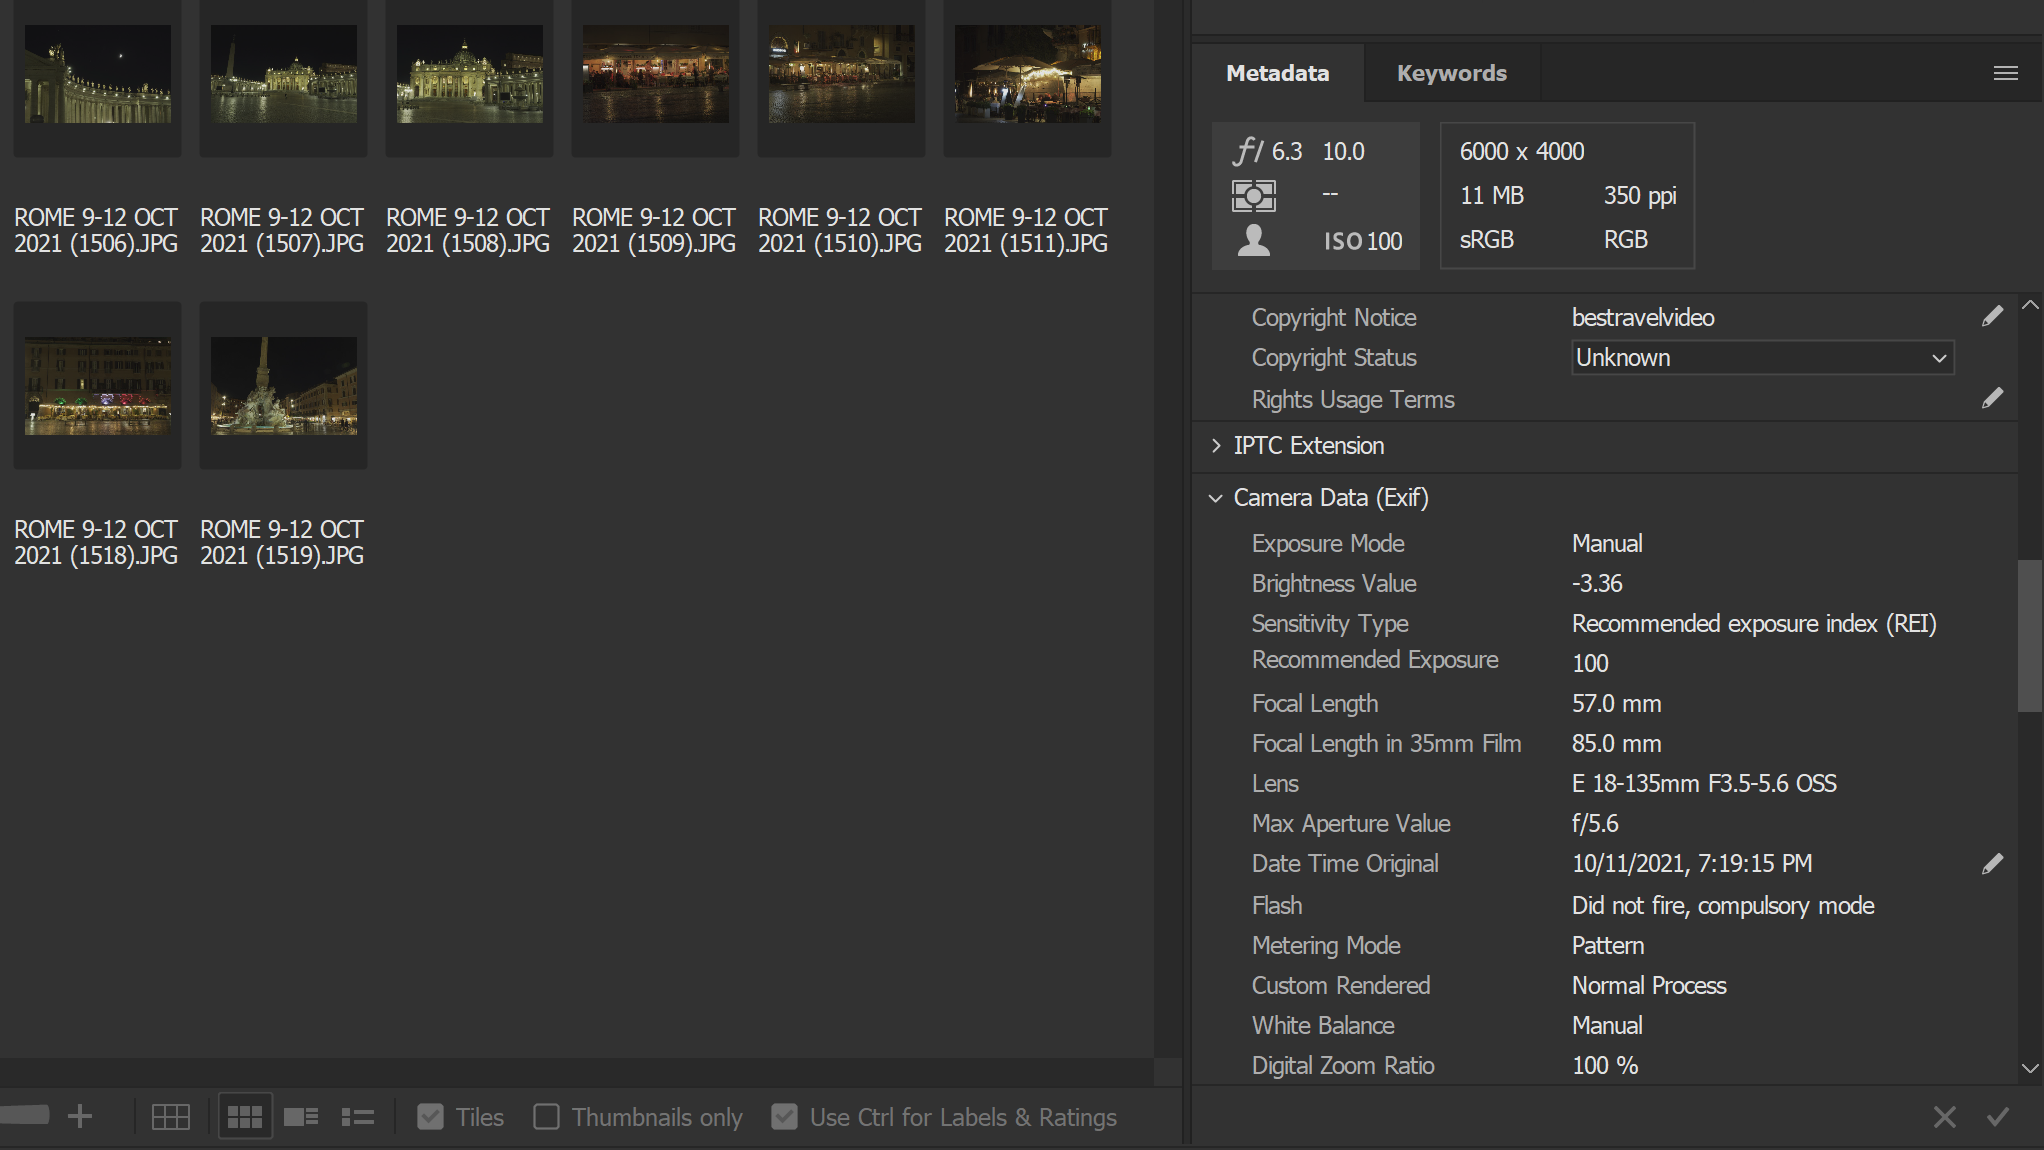Edit Rights Usage Terms with pencil icon
Image resolution: width=2044 pixels, height=1150 pixels.
pyautogui.click(x=1992, y=398)
